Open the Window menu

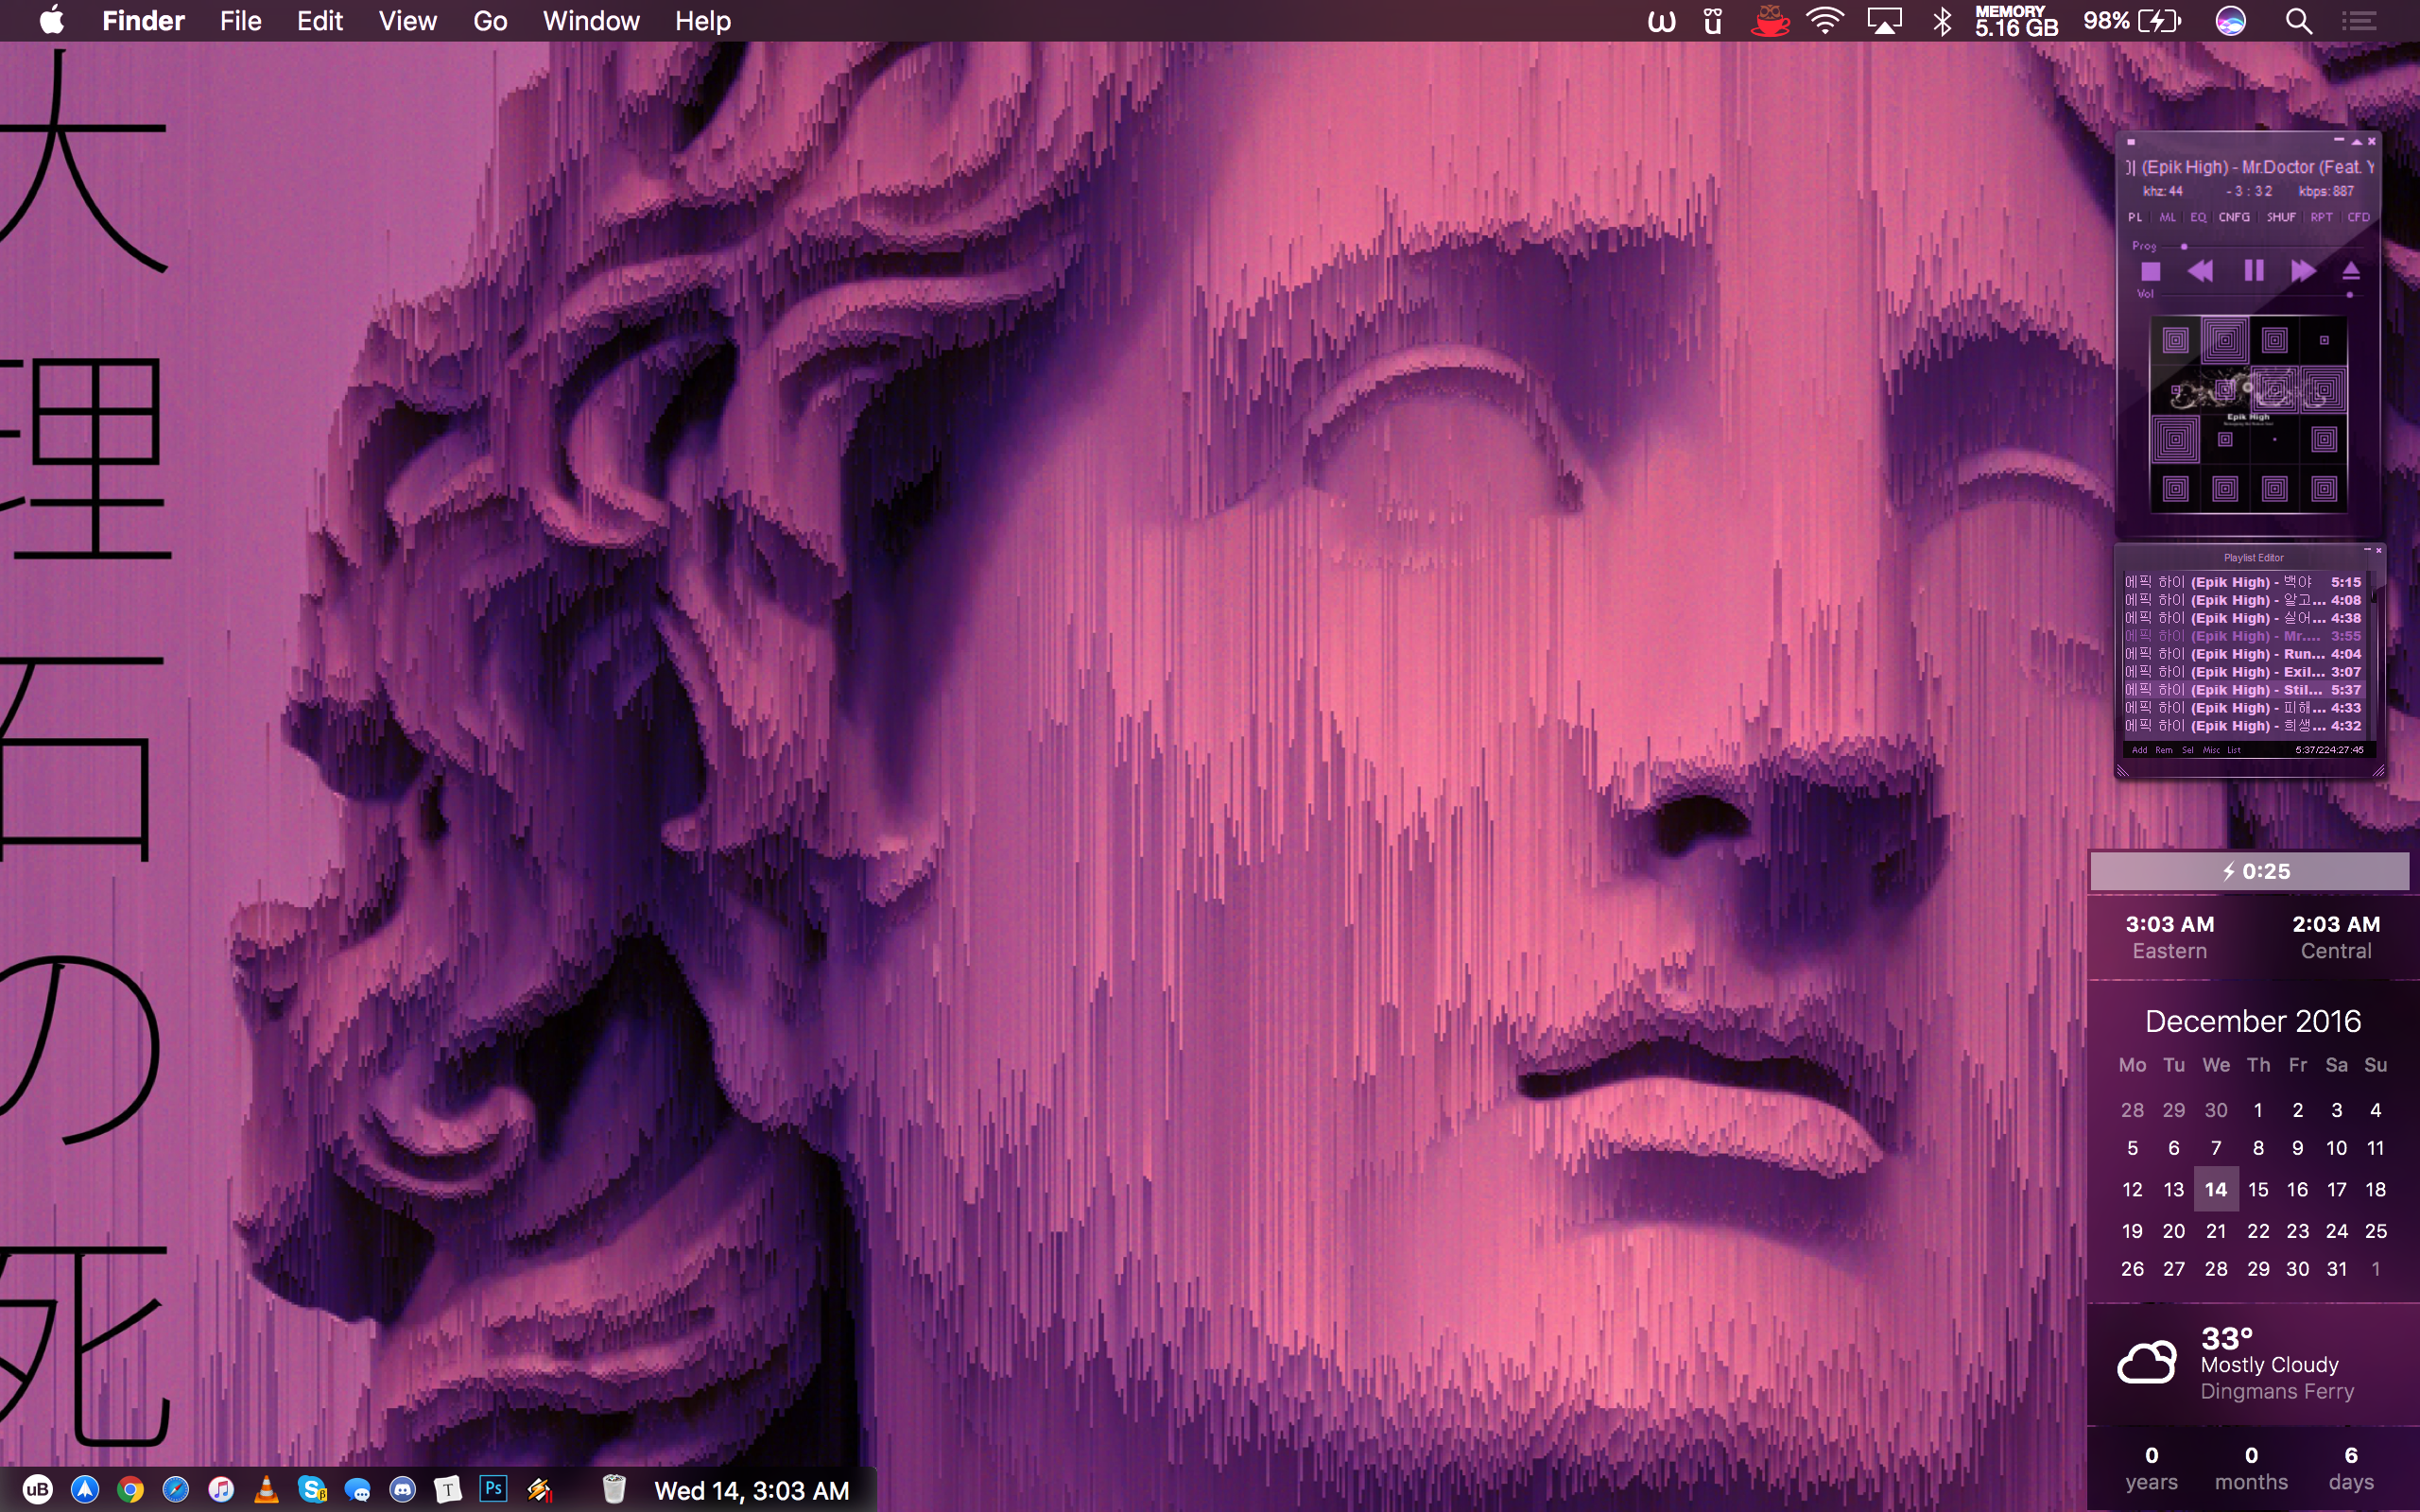point(591,21)
